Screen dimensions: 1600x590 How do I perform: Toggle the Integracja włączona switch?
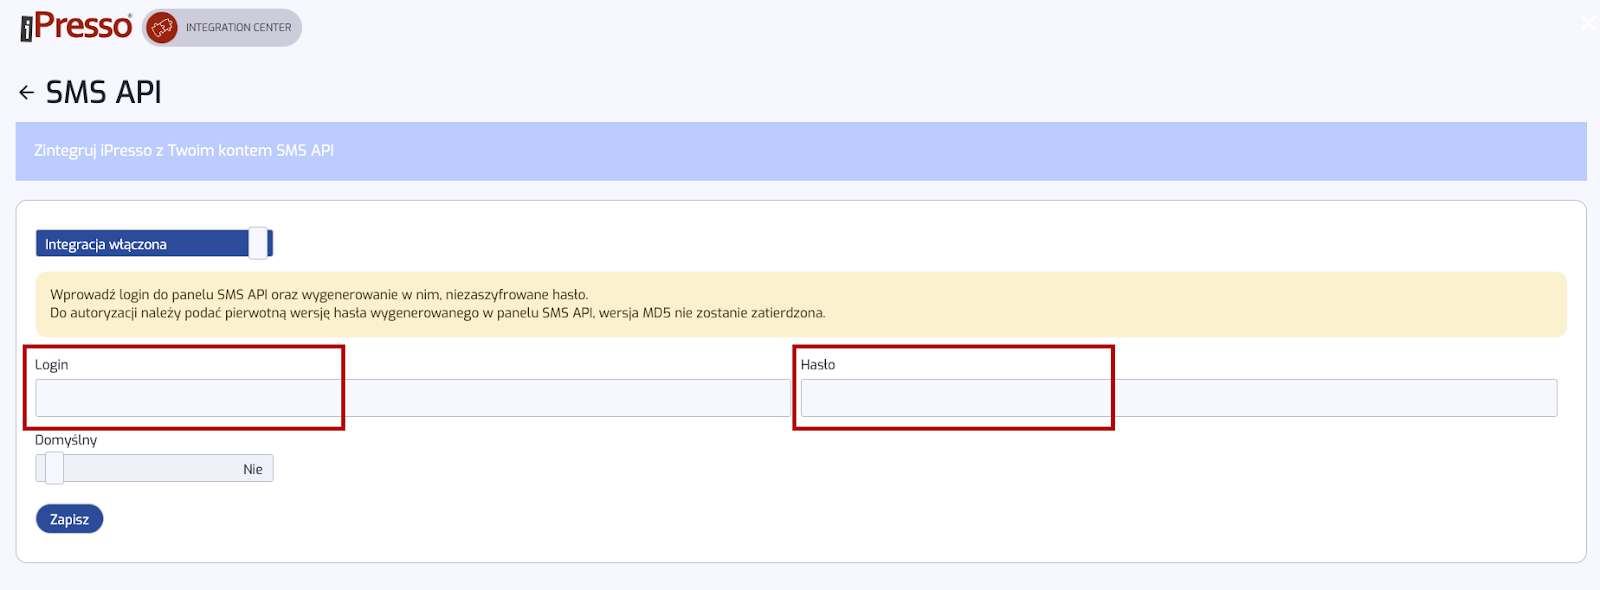coord(154,244)
